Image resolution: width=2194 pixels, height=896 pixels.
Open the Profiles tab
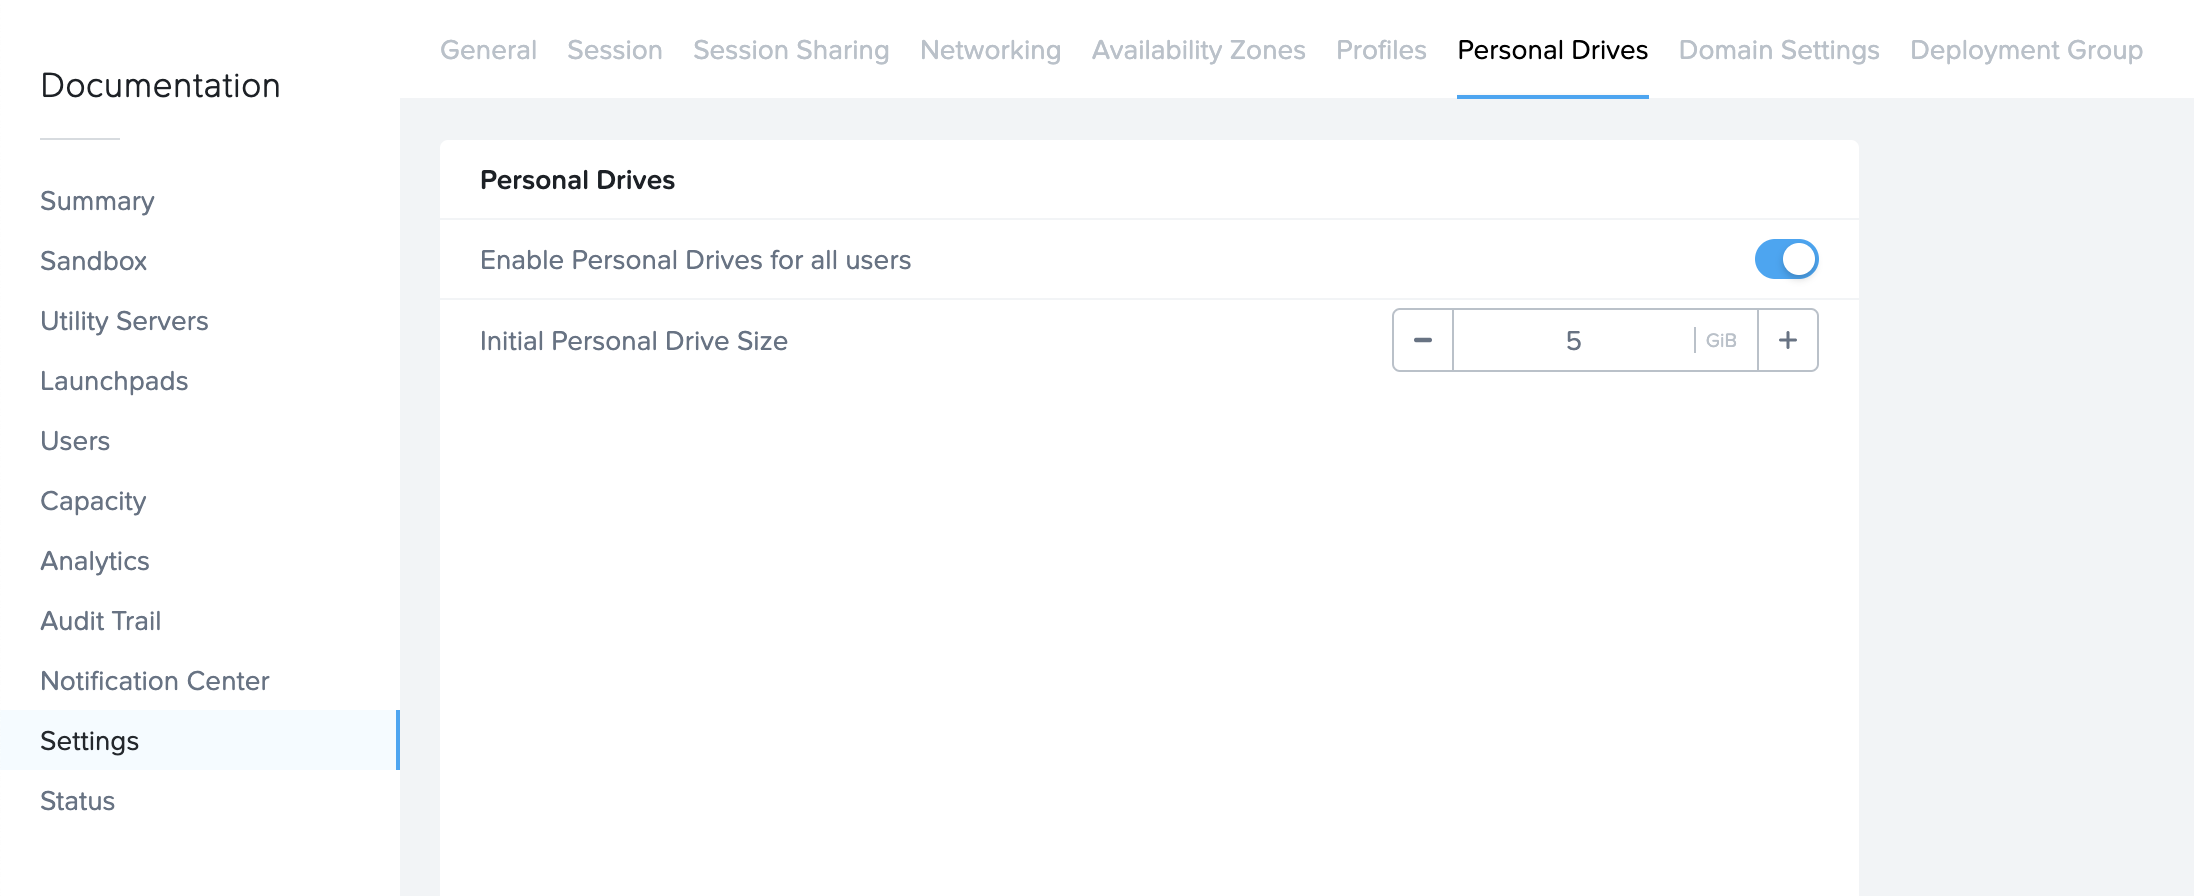pyautogui.click(x=1381, y=49)
